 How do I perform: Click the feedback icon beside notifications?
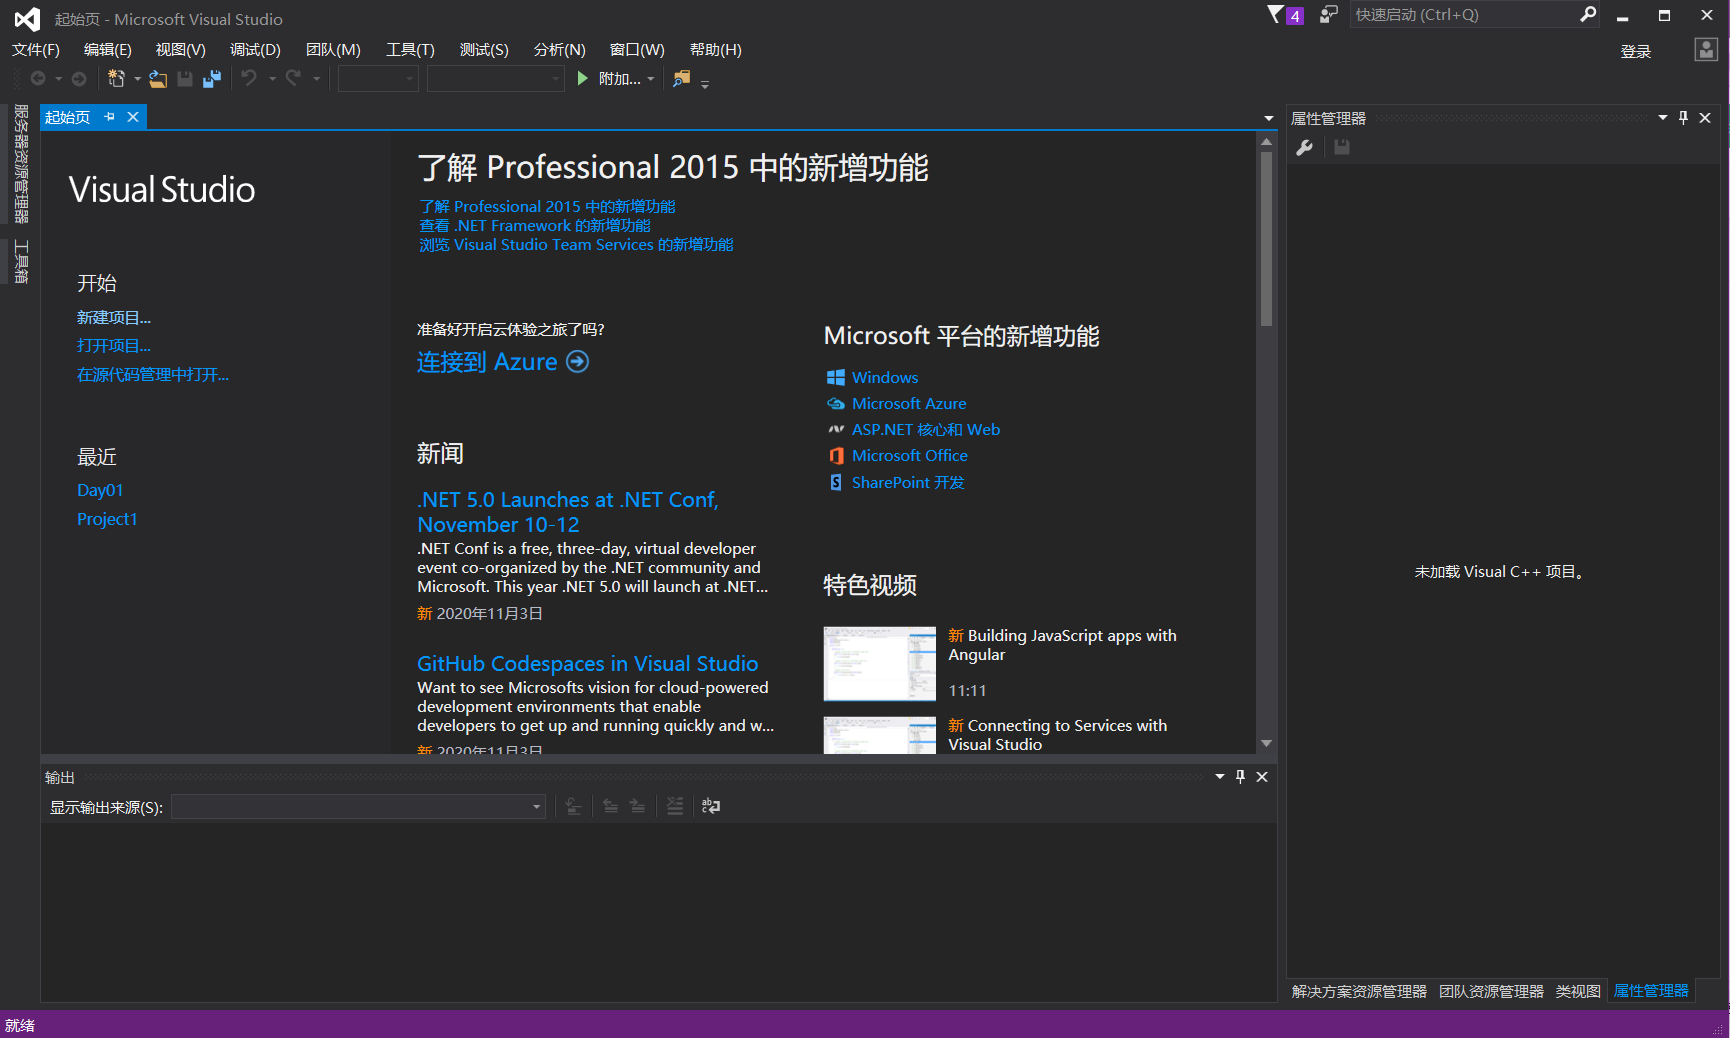pyautogui.click(x=1328, y=15)
